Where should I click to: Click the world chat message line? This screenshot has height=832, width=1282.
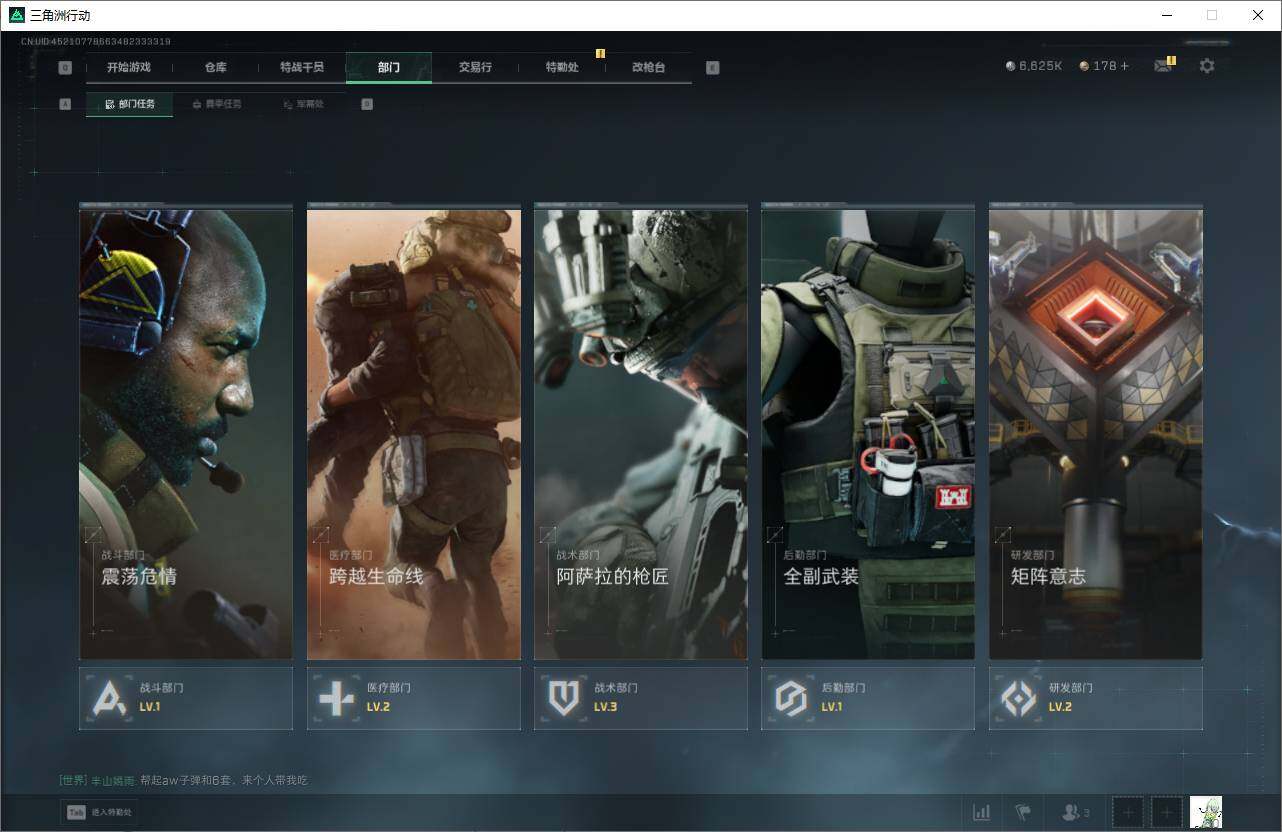click(x=183, y=780)
